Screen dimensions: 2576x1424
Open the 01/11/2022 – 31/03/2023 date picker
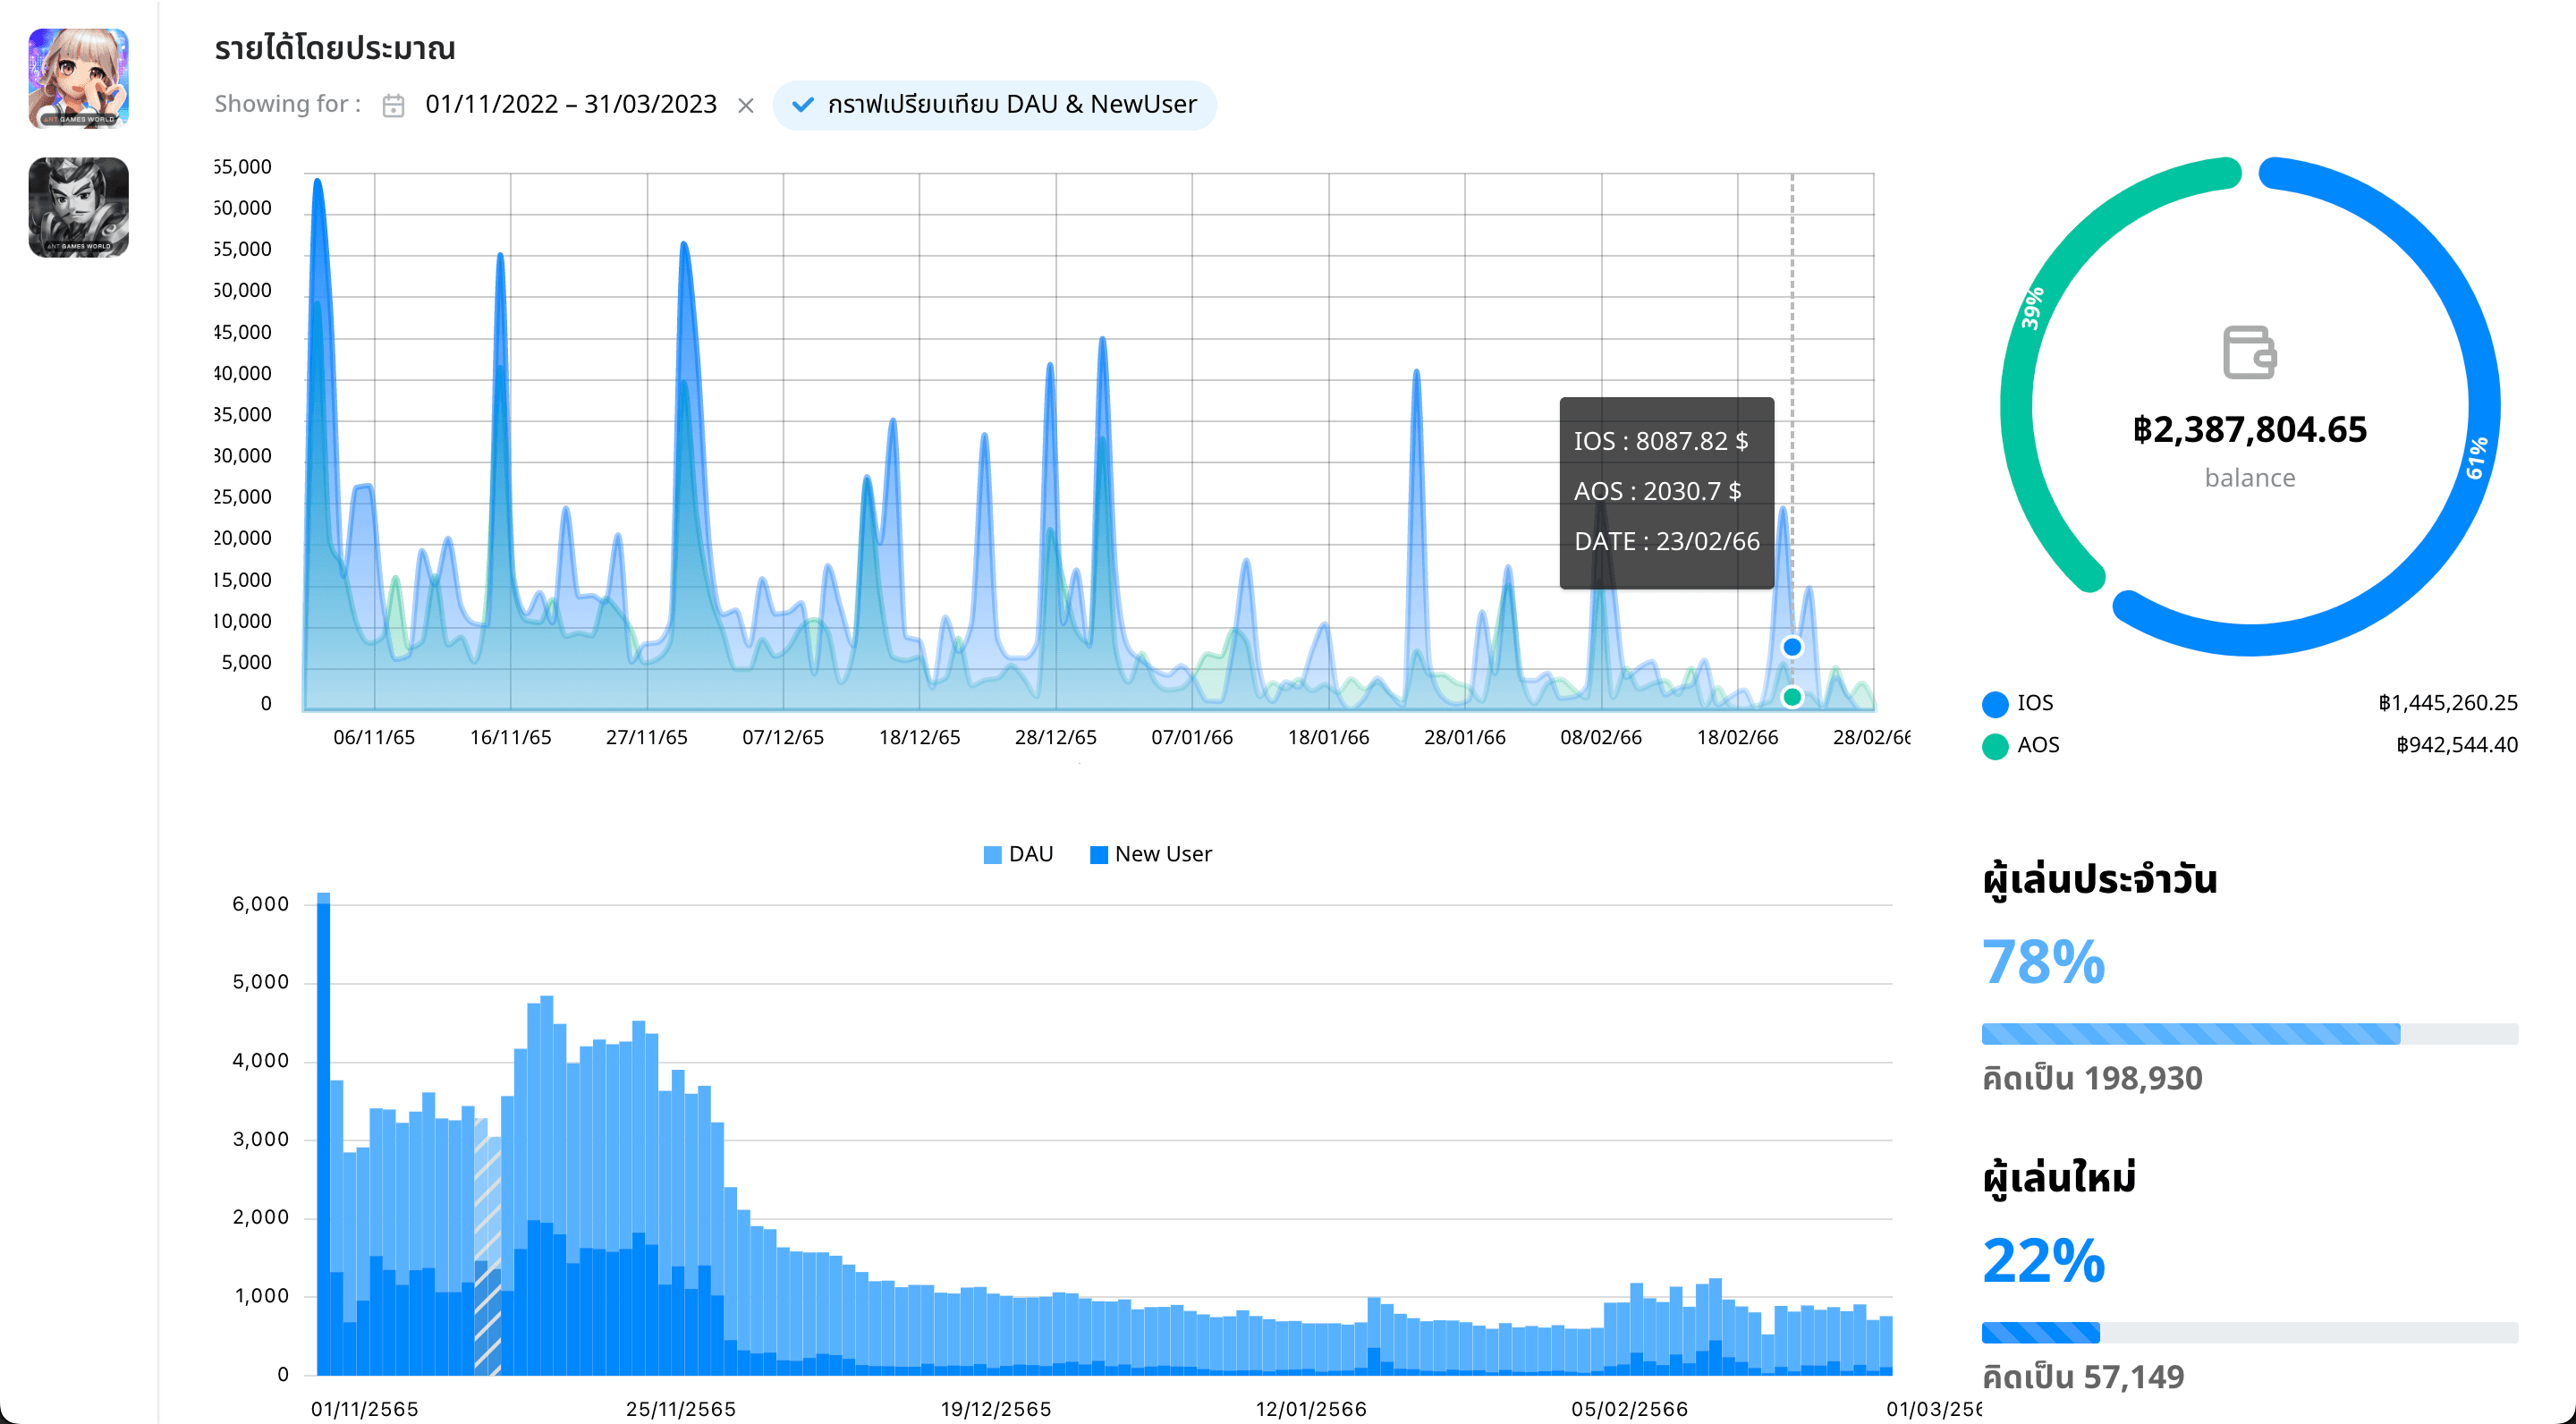pyautogui.click(x=569, y=103)
